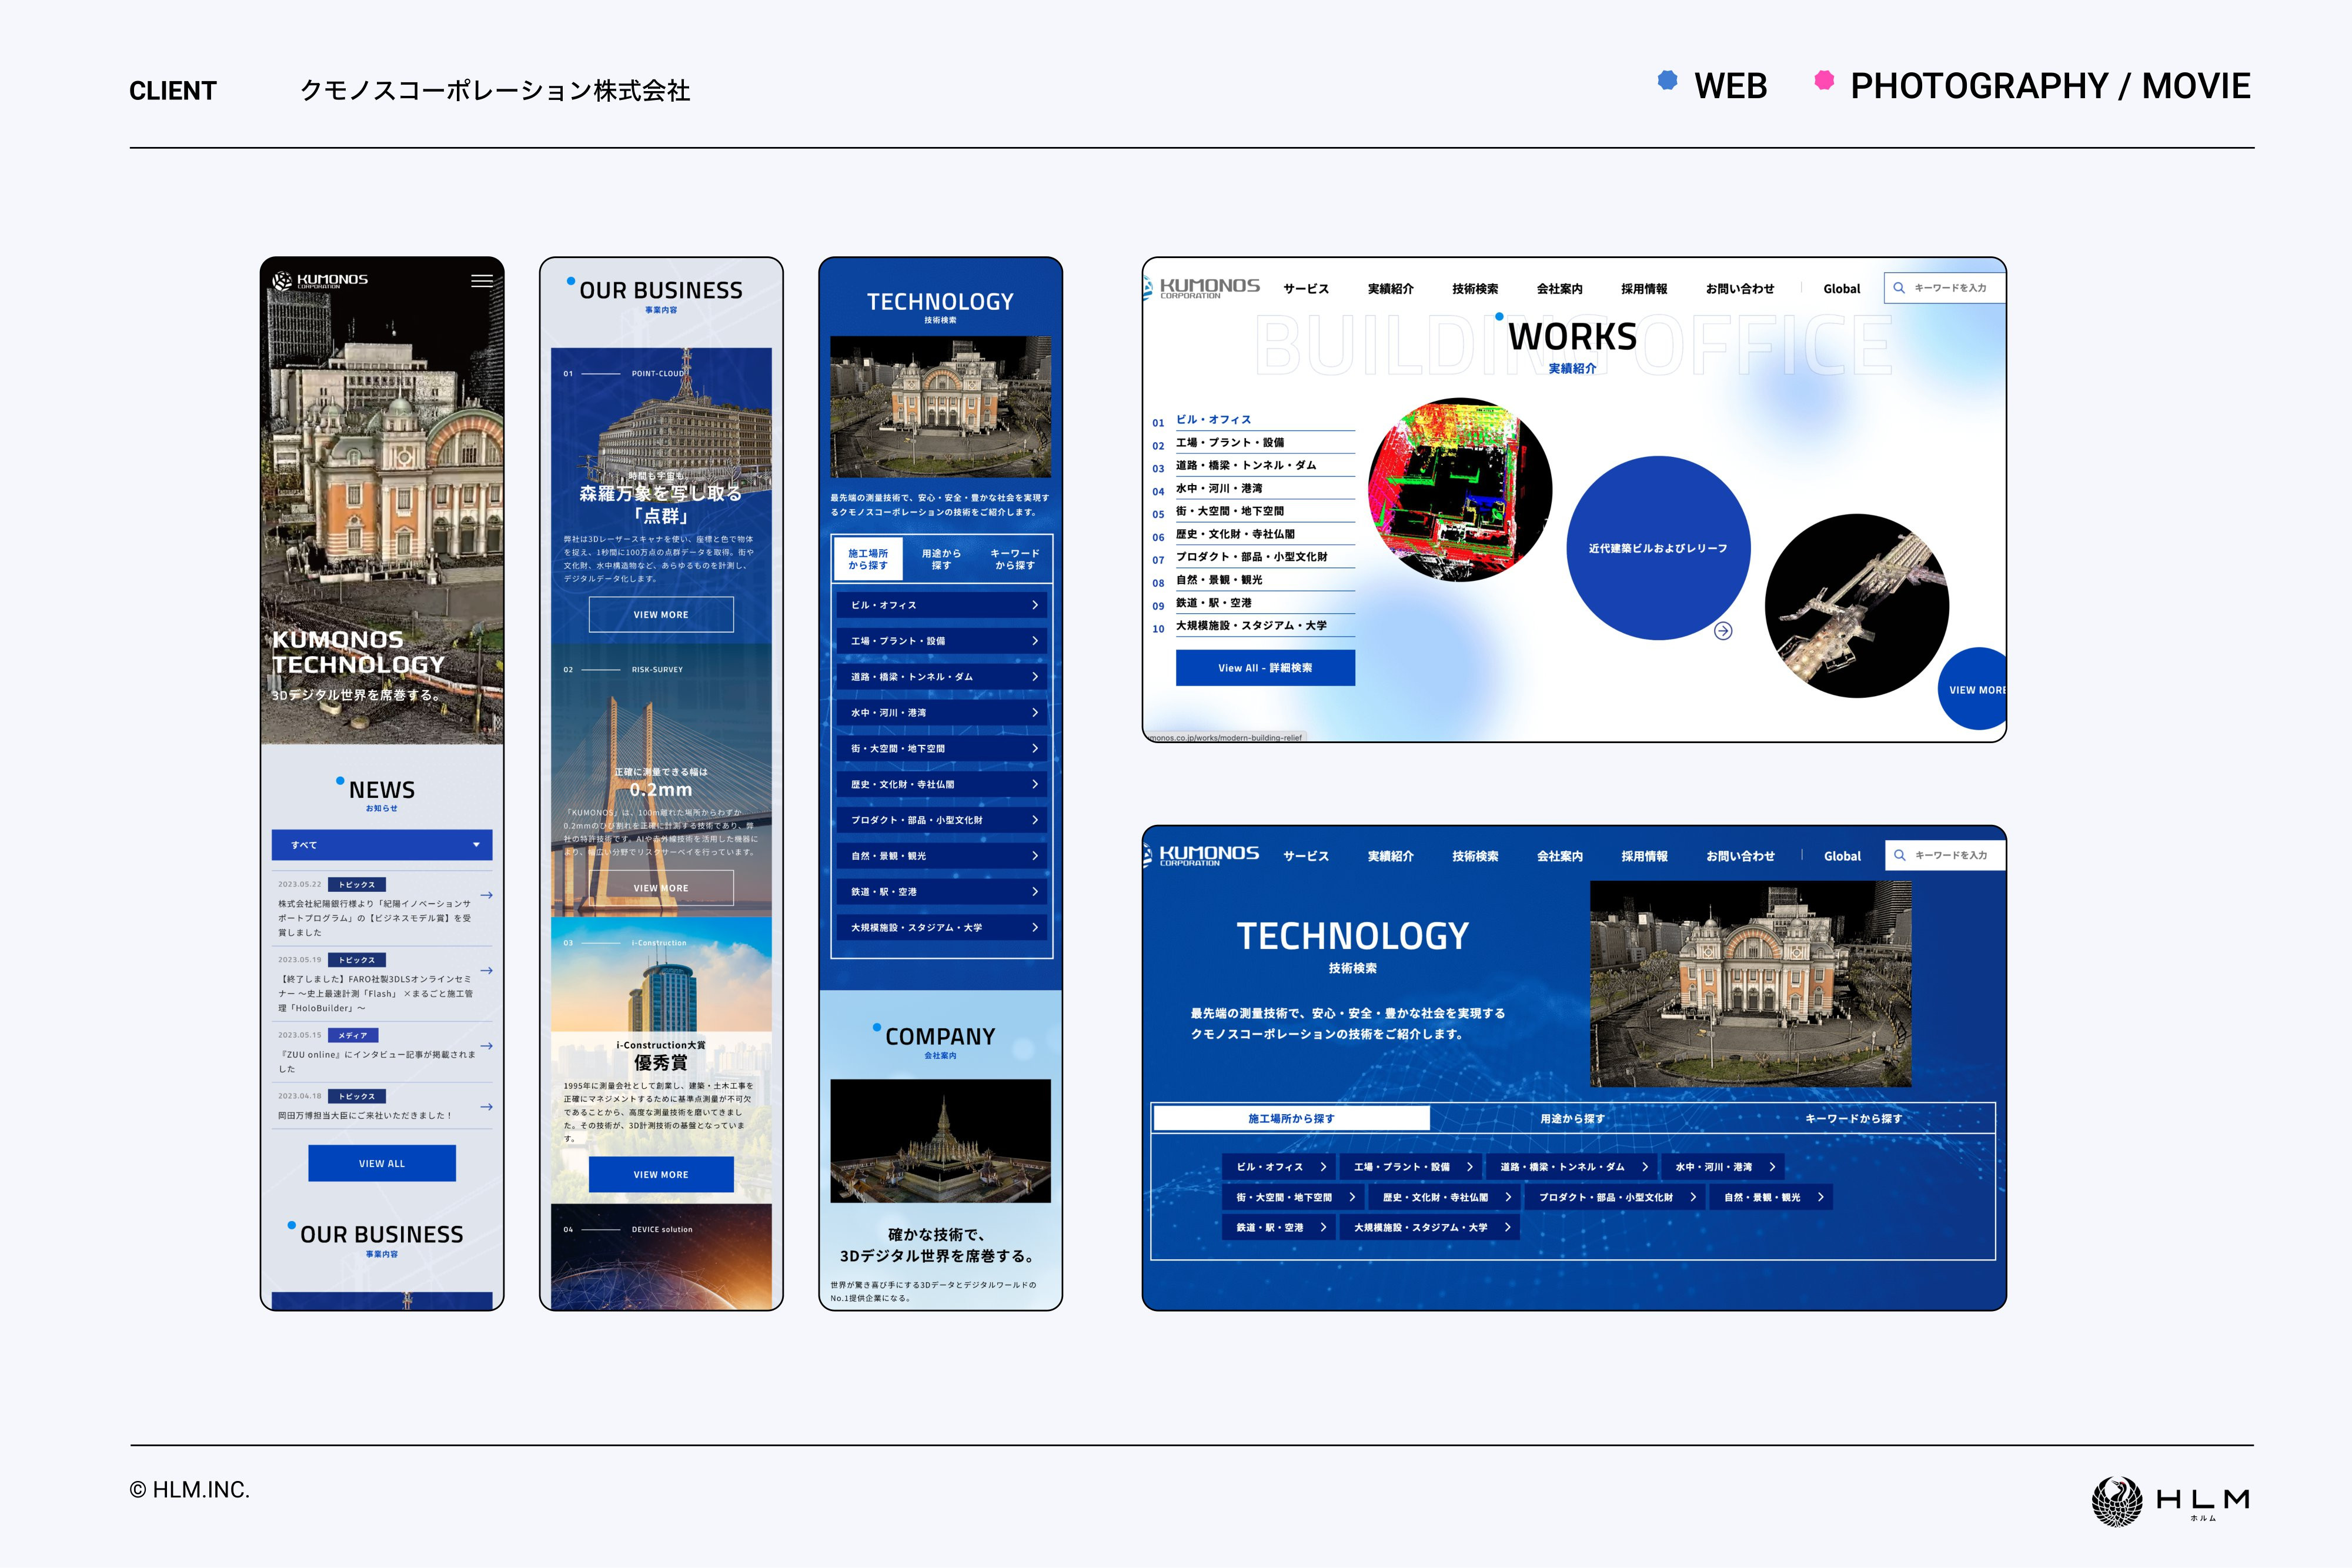This screenshot has width=2352, height=1568.
Task: Click the View All - 詳細検索 button on WORKS
Action: point(1266,667)
